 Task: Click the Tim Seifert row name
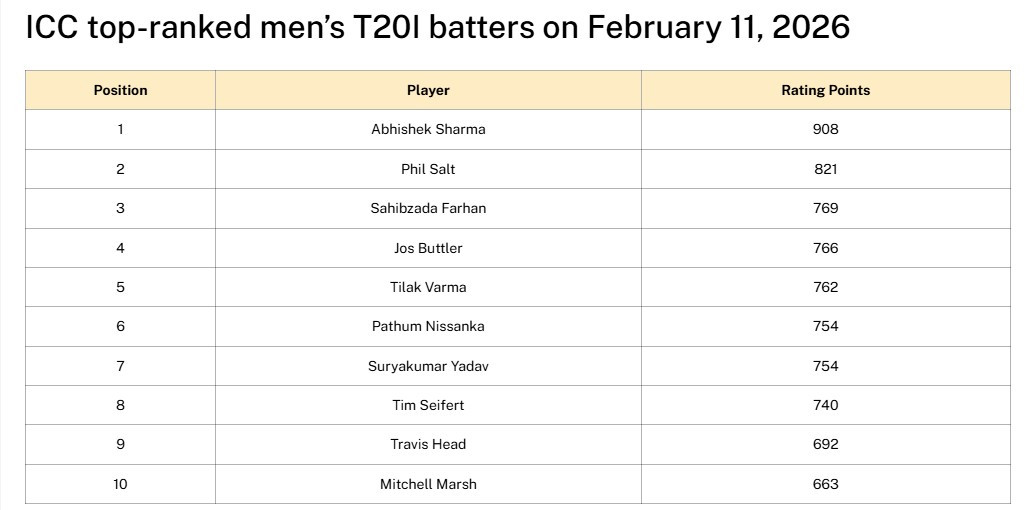coord(428,405)
